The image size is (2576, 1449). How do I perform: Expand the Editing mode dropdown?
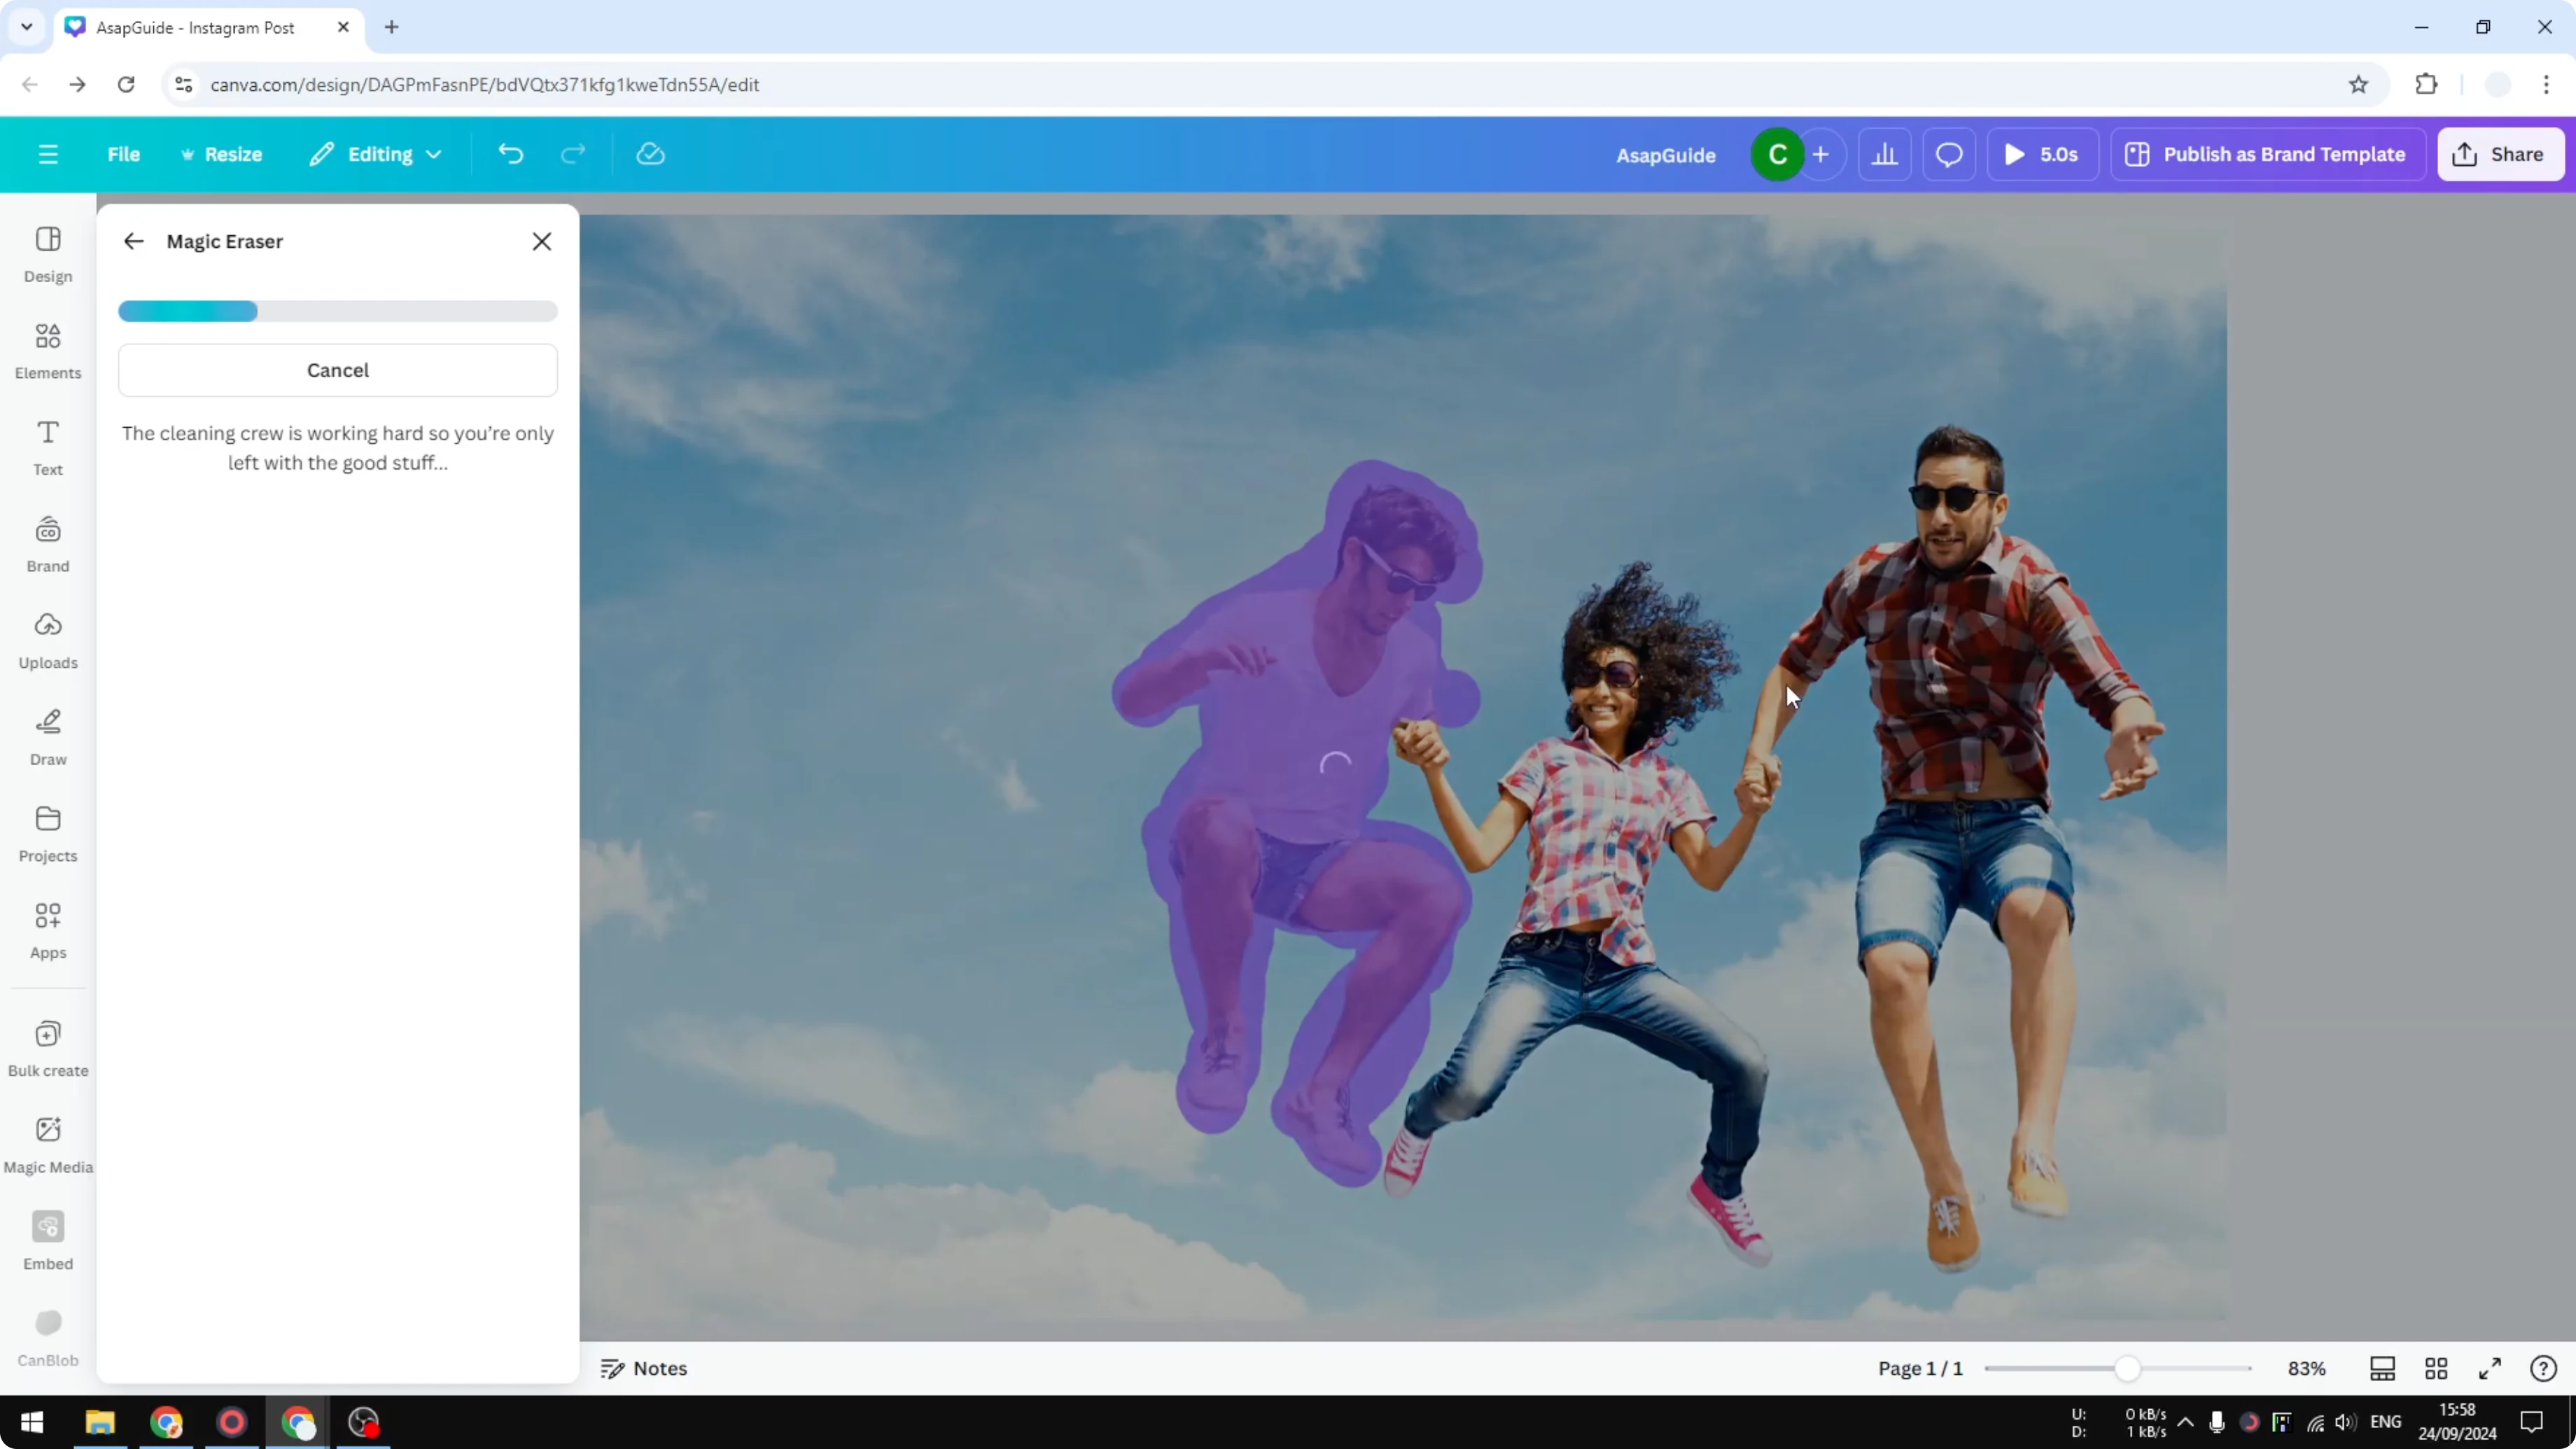coord(376,154)
